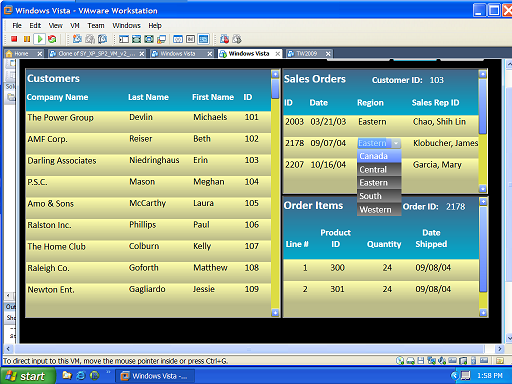Open the VM menu
512x384 pixels.
tap(75, 25)
